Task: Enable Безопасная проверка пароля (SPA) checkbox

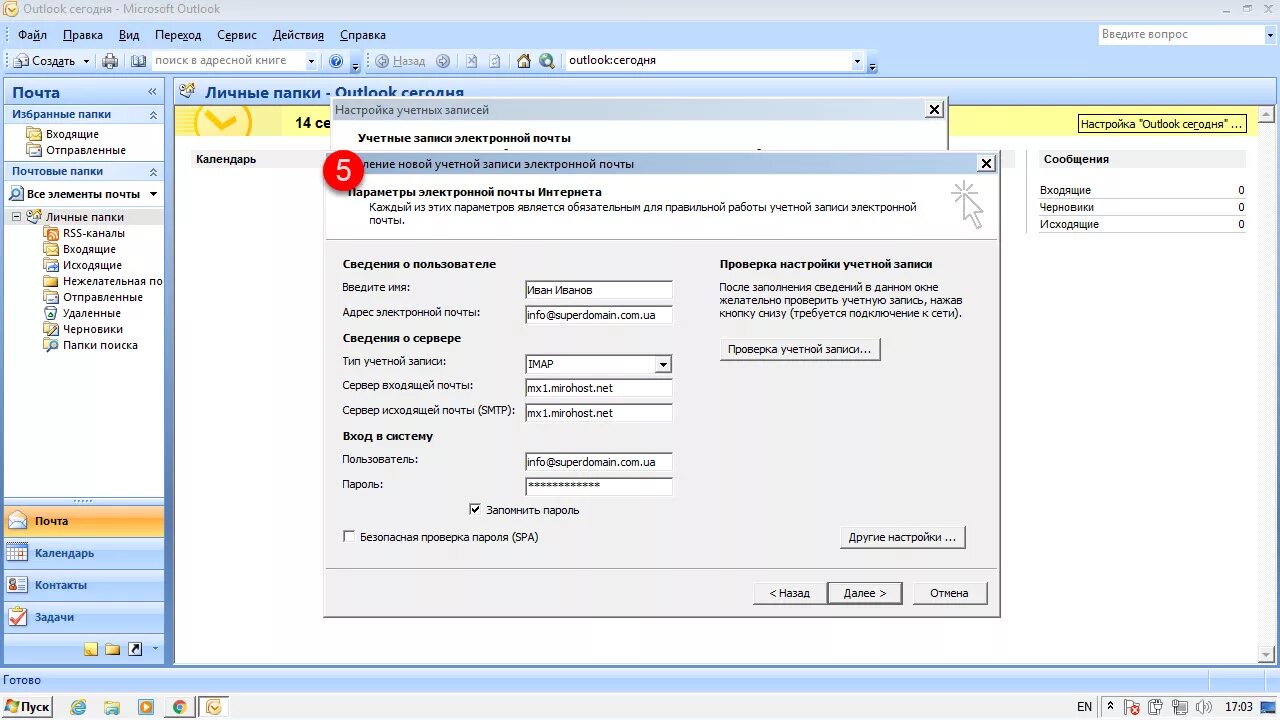Action: tap(349, 537)
